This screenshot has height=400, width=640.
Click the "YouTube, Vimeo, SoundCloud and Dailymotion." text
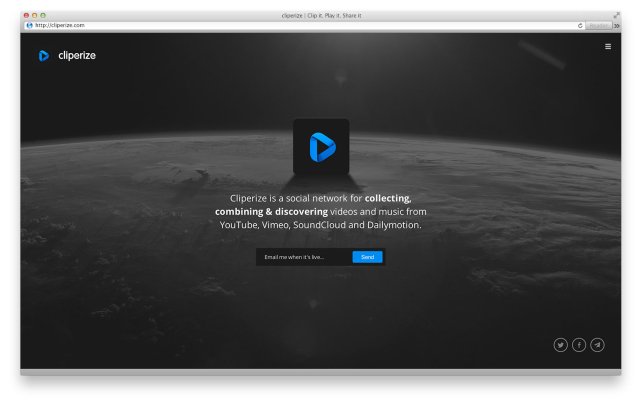tap(320, 225)
